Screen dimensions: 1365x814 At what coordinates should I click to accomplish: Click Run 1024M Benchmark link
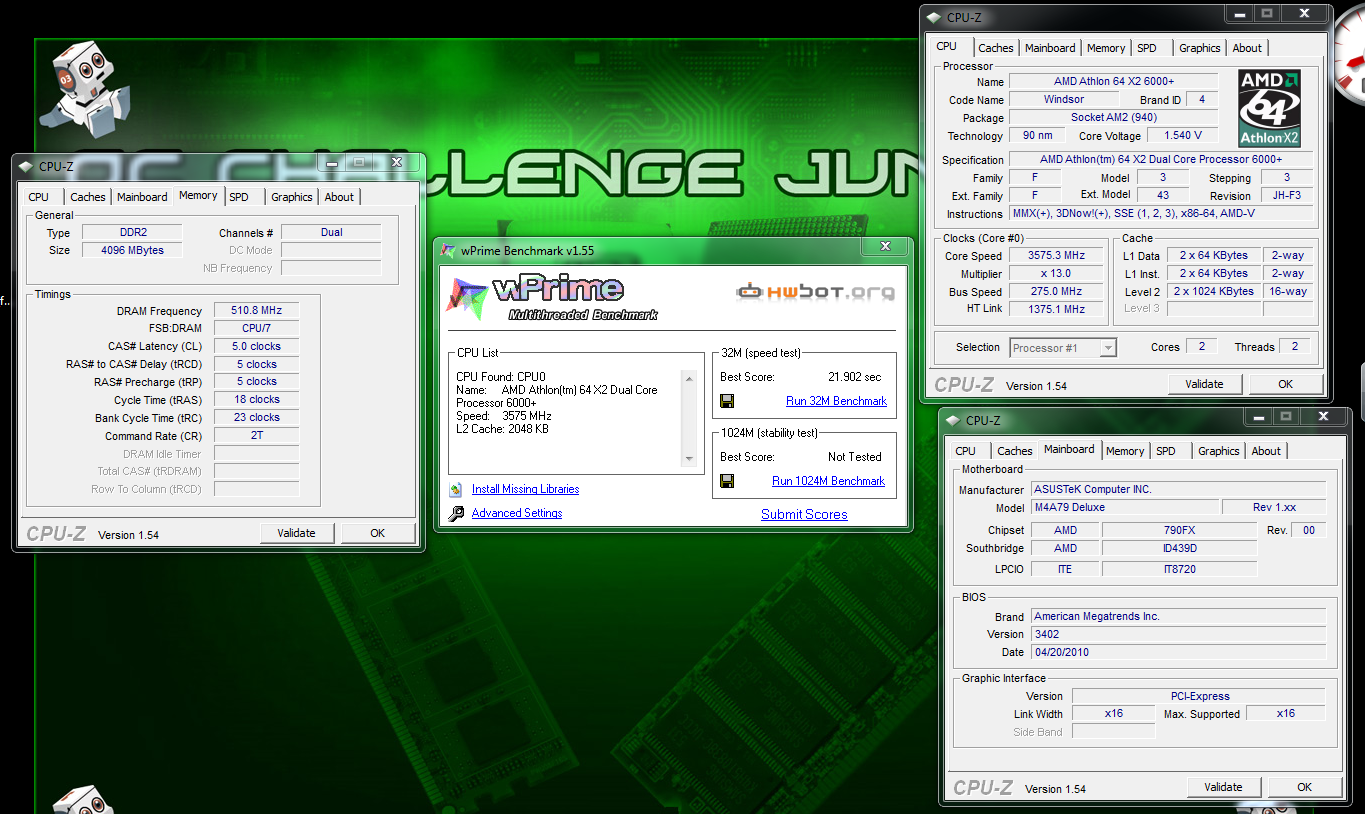[x=828, y=481]
